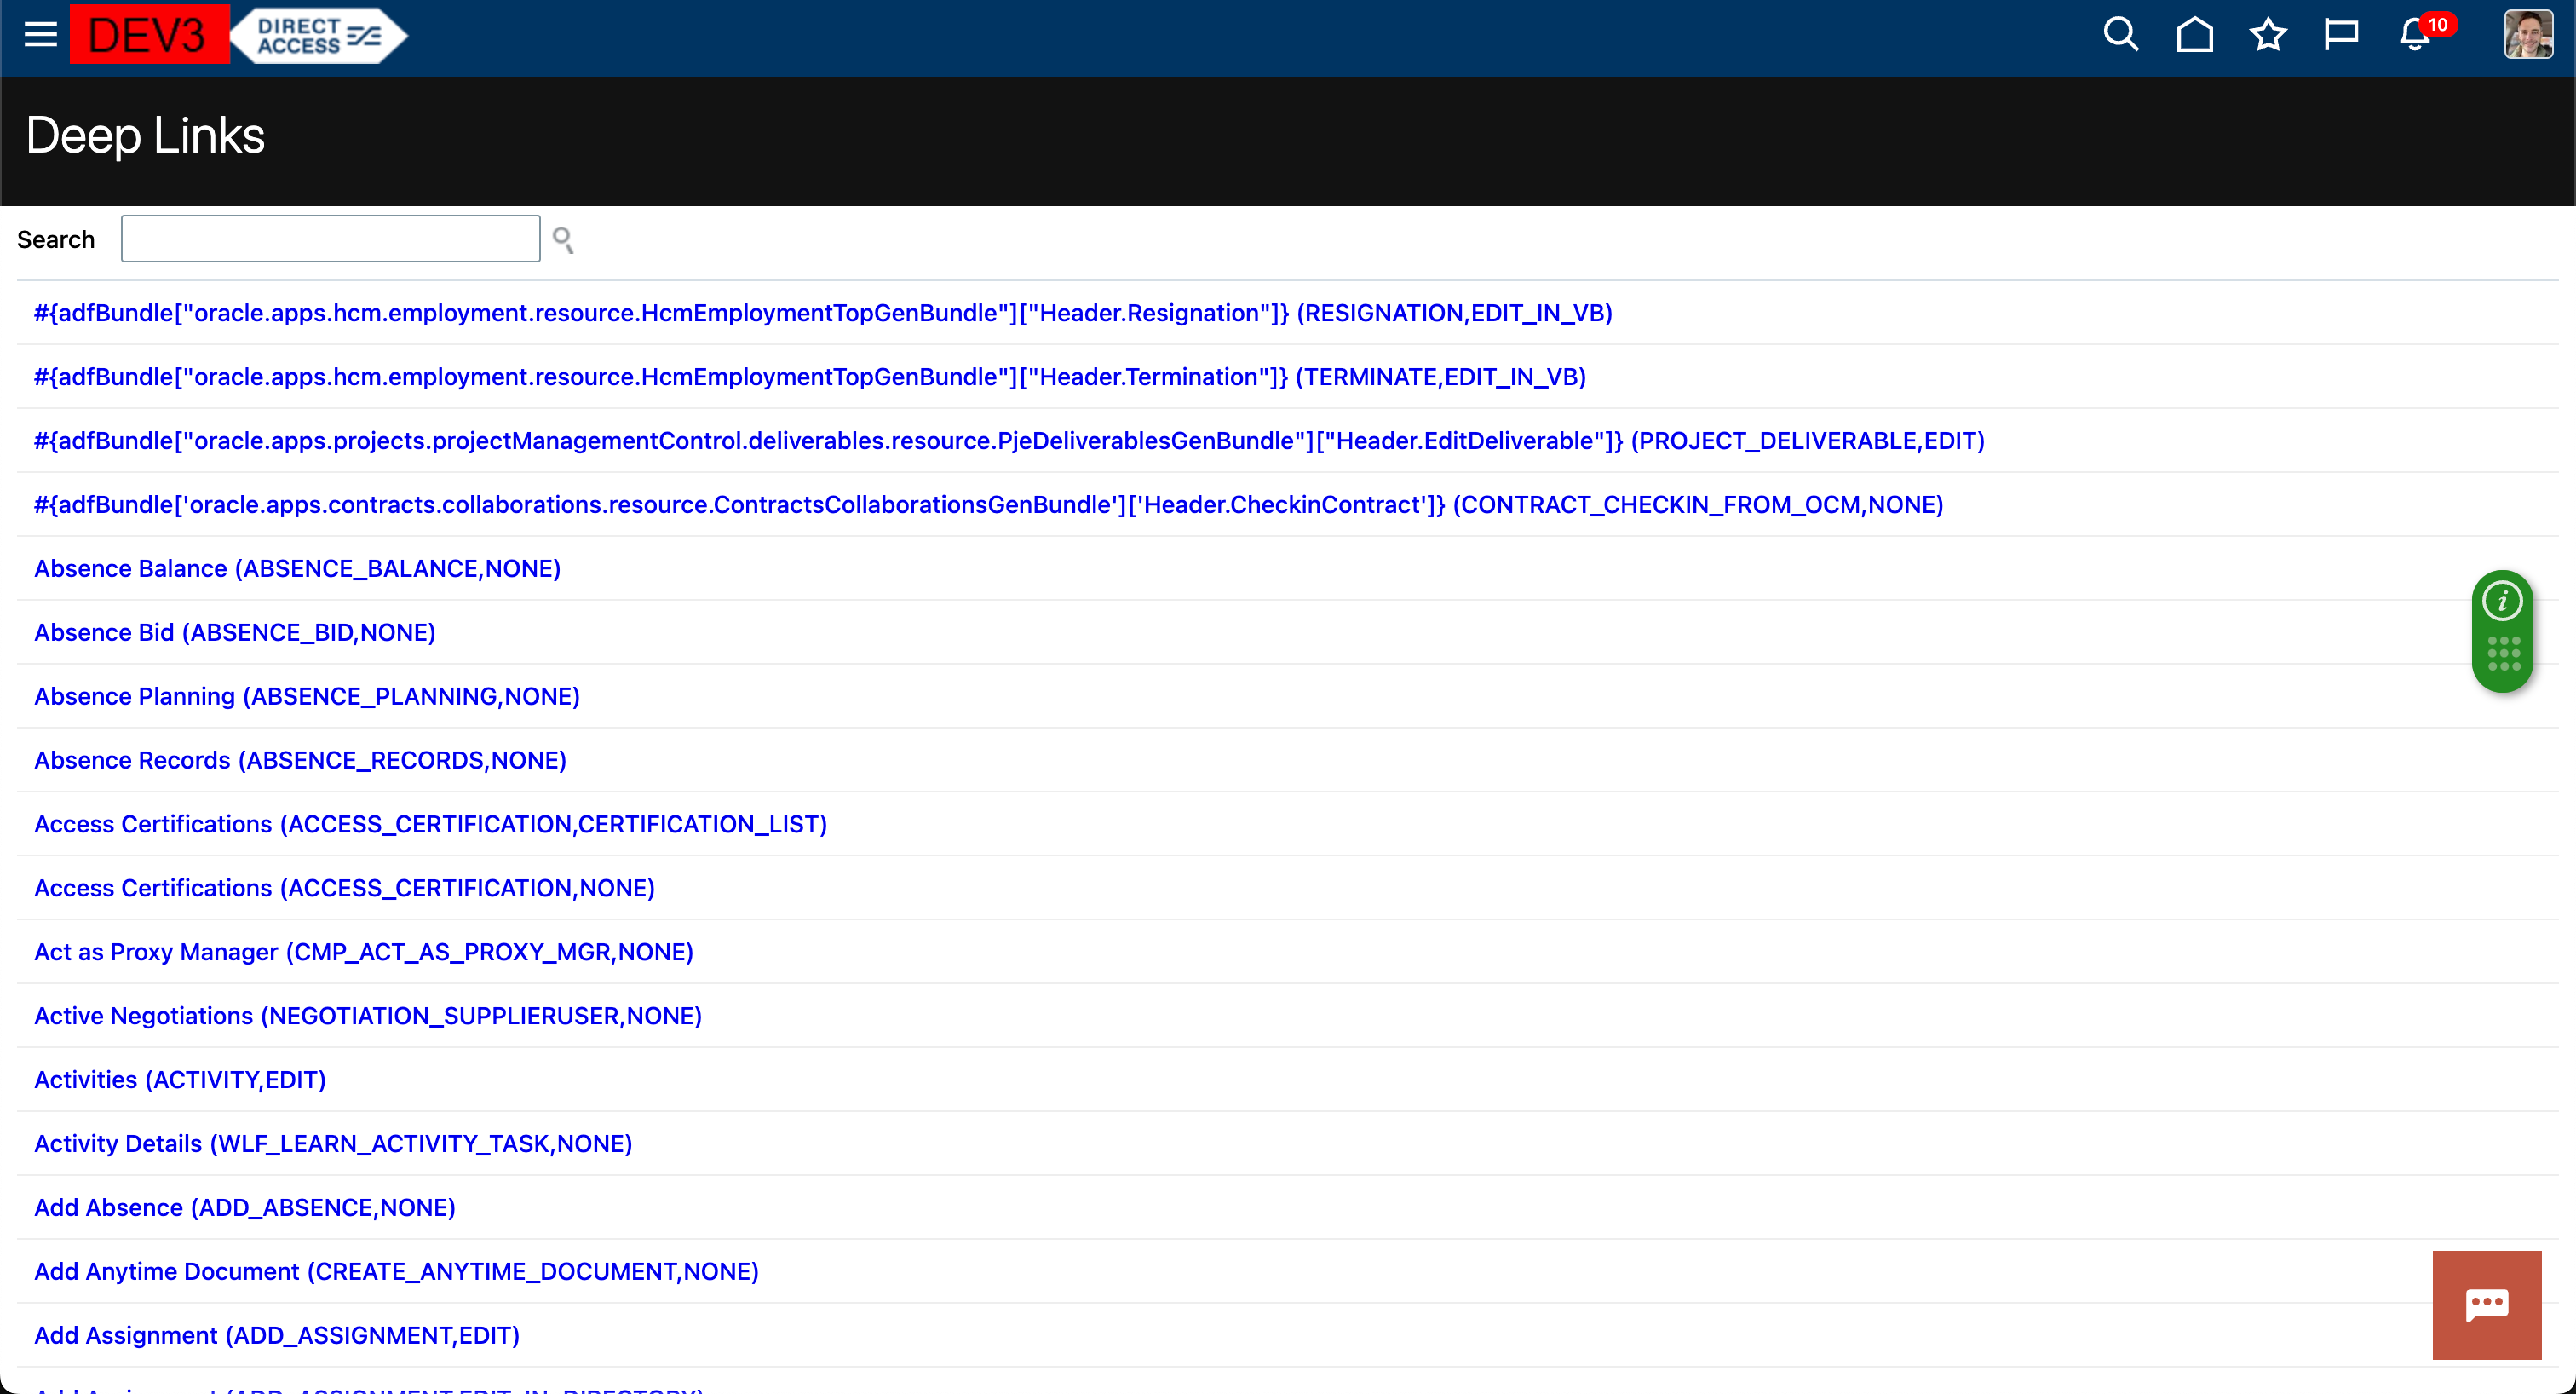
Task: Open the red chat widget at bottom right
Action: click(2487, 1305)
